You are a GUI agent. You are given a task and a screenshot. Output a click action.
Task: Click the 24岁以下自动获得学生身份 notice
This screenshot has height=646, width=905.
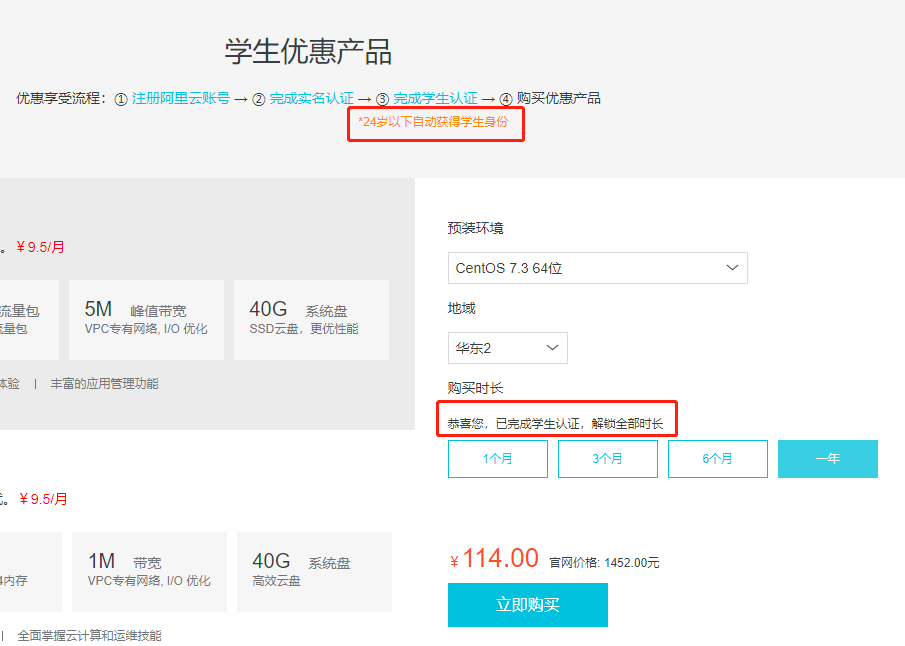coord(433,122)
